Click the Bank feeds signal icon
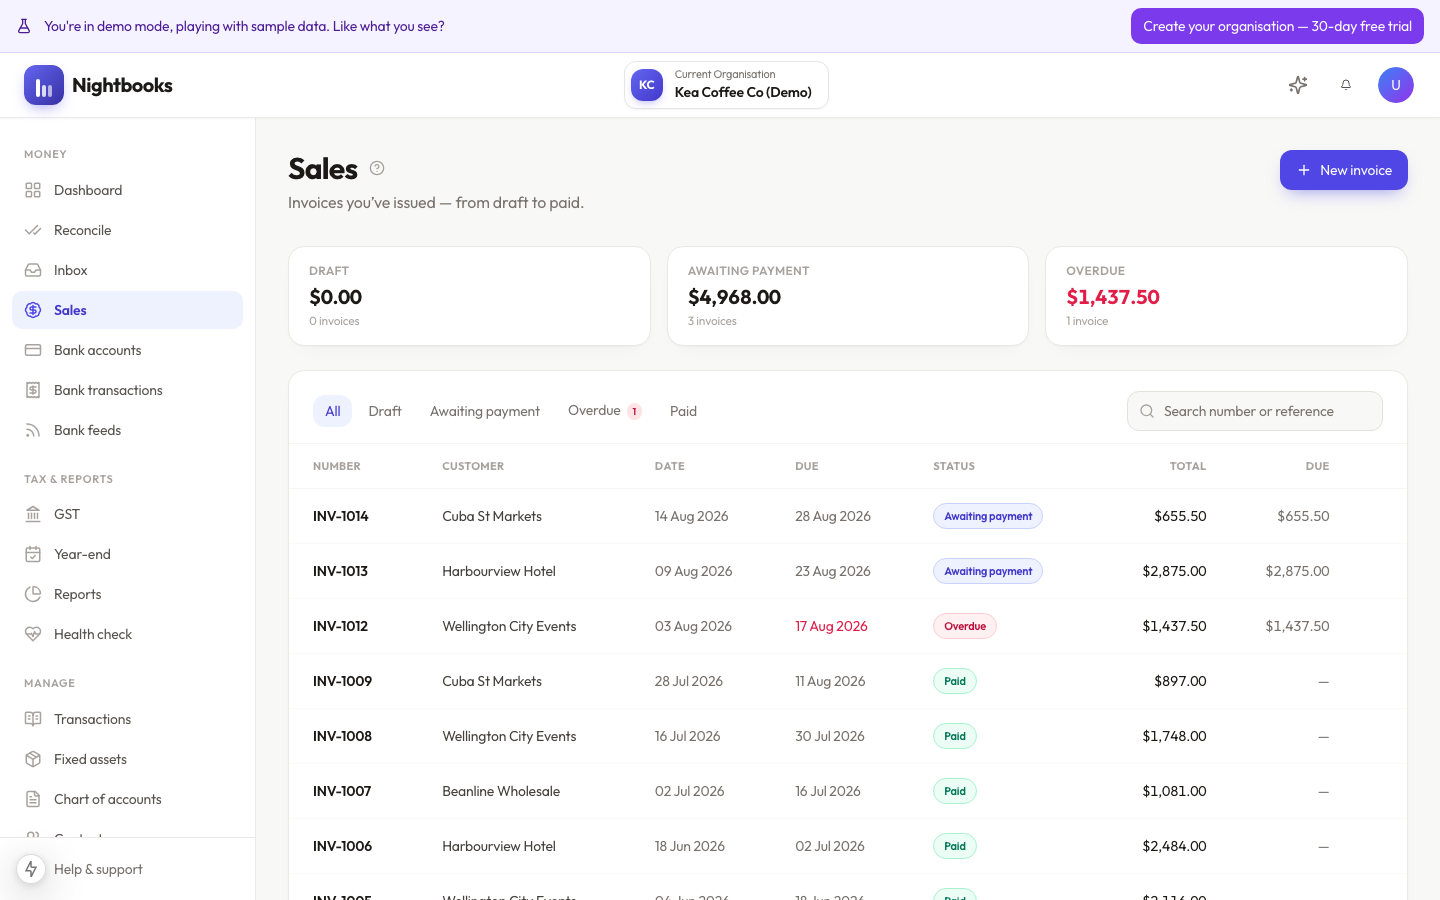 coord(33,430)
